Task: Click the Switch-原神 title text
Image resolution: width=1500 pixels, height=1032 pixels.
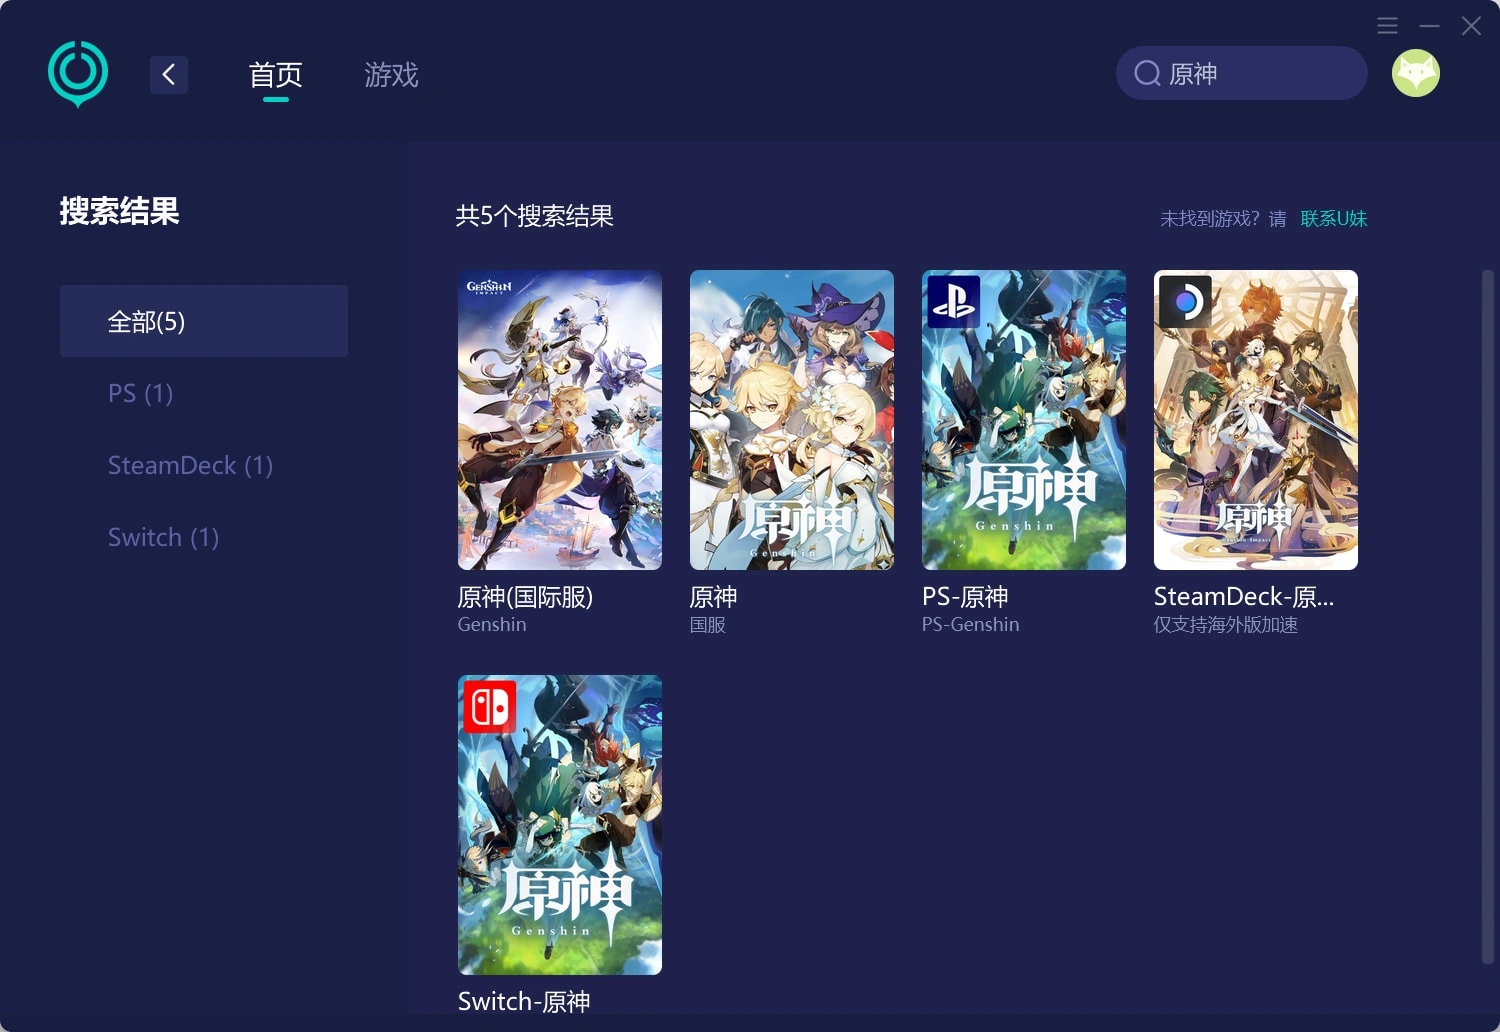Action: coord(524,1001)
